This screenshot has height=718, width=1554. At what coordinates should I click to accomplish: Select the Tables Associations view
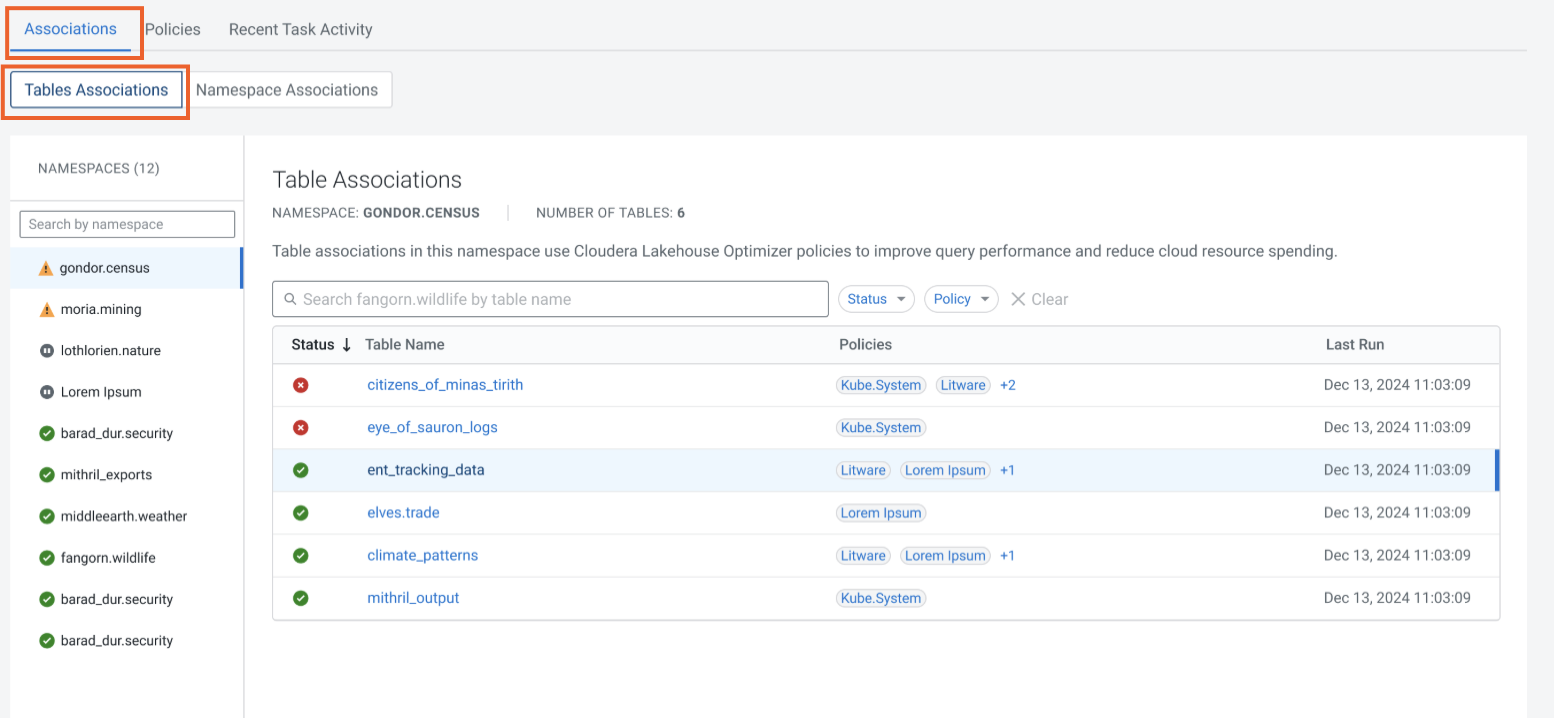(x=96, y=90)
